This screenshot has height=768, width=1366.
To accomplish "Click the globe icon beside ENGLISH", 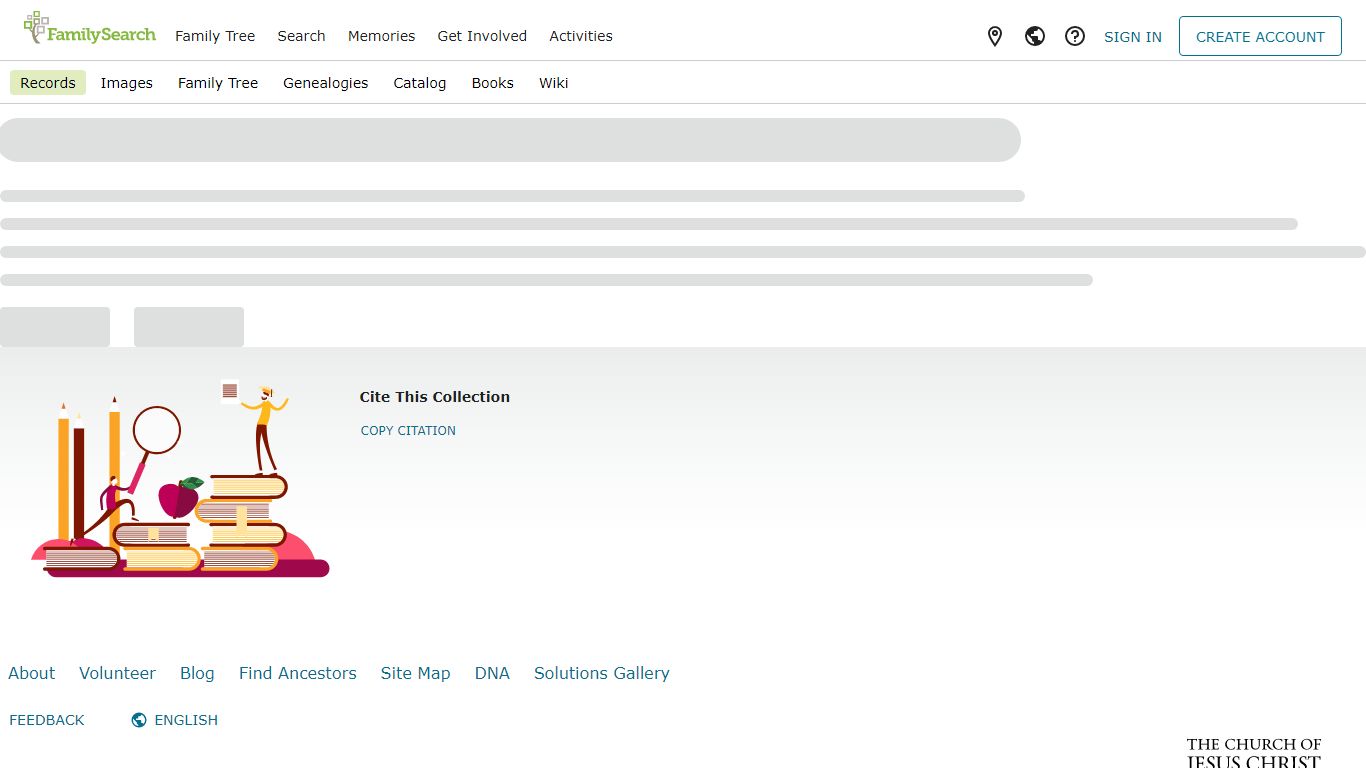I will coord(139,720).
